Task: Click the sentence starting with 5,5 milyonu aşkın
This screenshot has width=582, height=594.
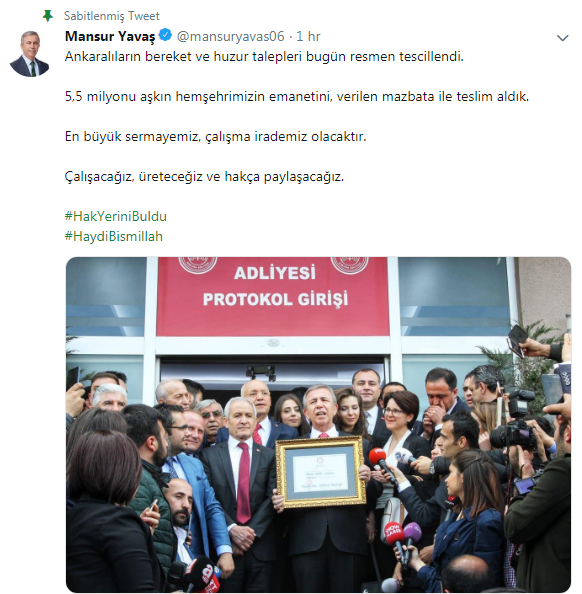Action: click(297, 97)
